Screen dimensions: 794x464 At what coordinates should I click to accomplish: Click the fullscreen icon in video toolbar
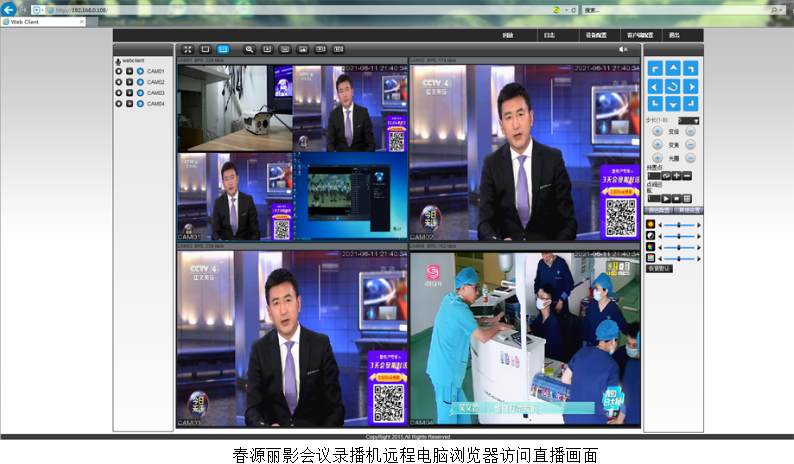click(187, 48)
